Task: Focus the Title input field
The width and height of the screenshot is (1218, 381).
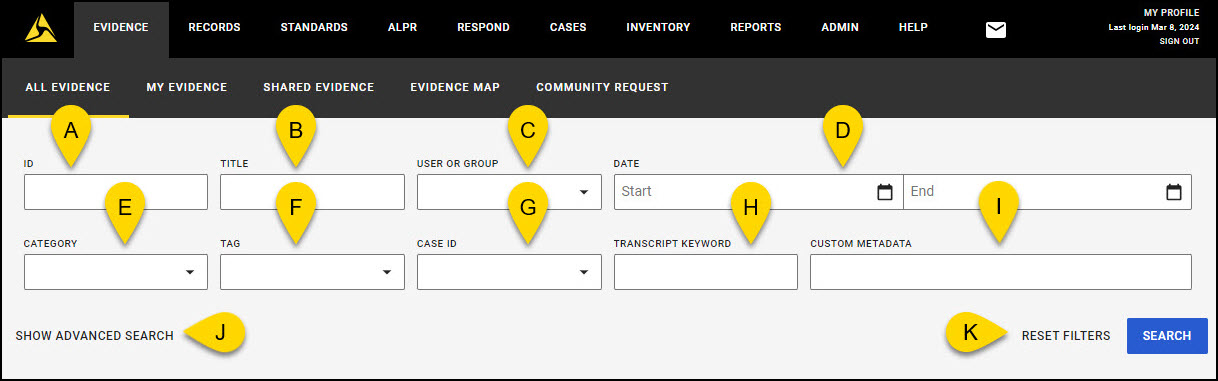Action: [x=312, y=192]
